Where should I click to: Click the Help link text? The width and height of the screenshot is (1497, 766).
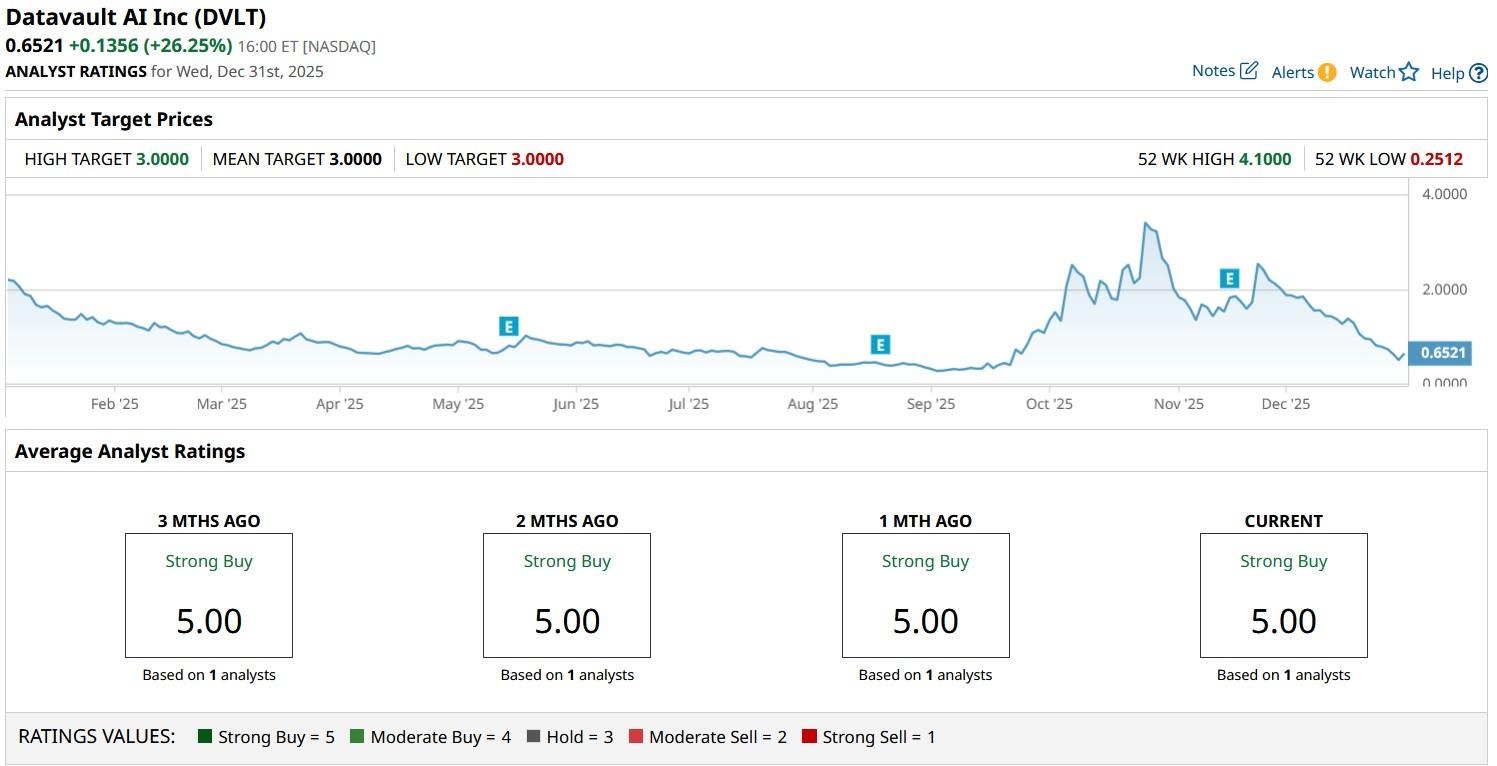(1447, 73)
